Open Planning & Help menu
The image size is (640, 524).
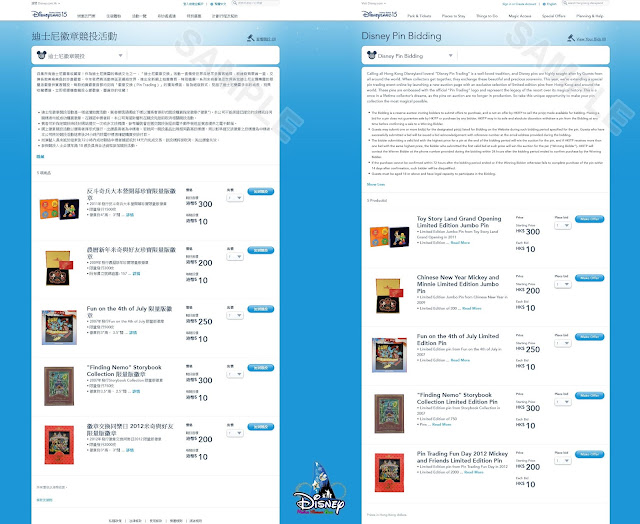pos(589,16)
